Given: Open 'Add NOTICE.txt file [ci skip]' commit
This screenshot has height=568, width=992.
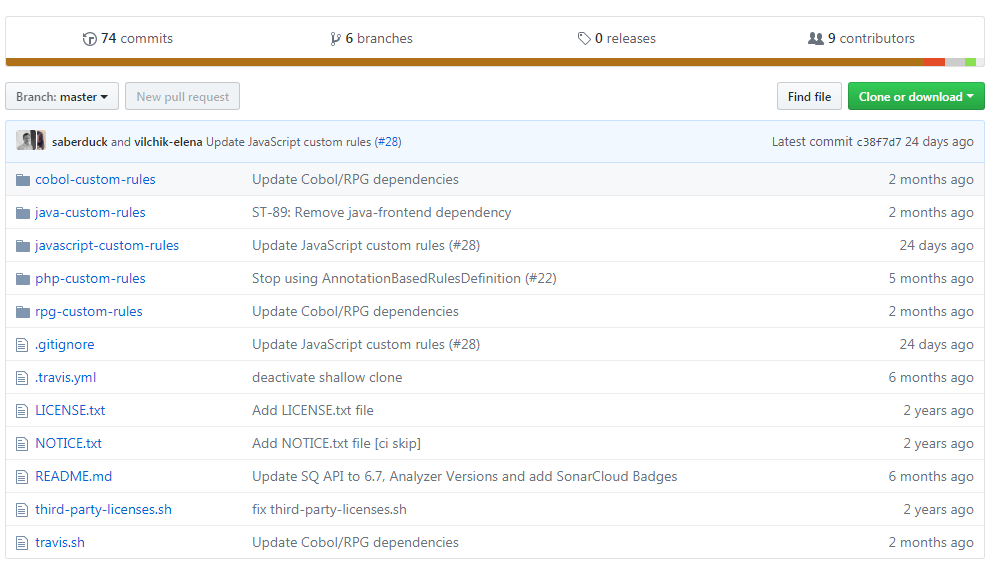Looking at the screenshot, I should point(336,443).
